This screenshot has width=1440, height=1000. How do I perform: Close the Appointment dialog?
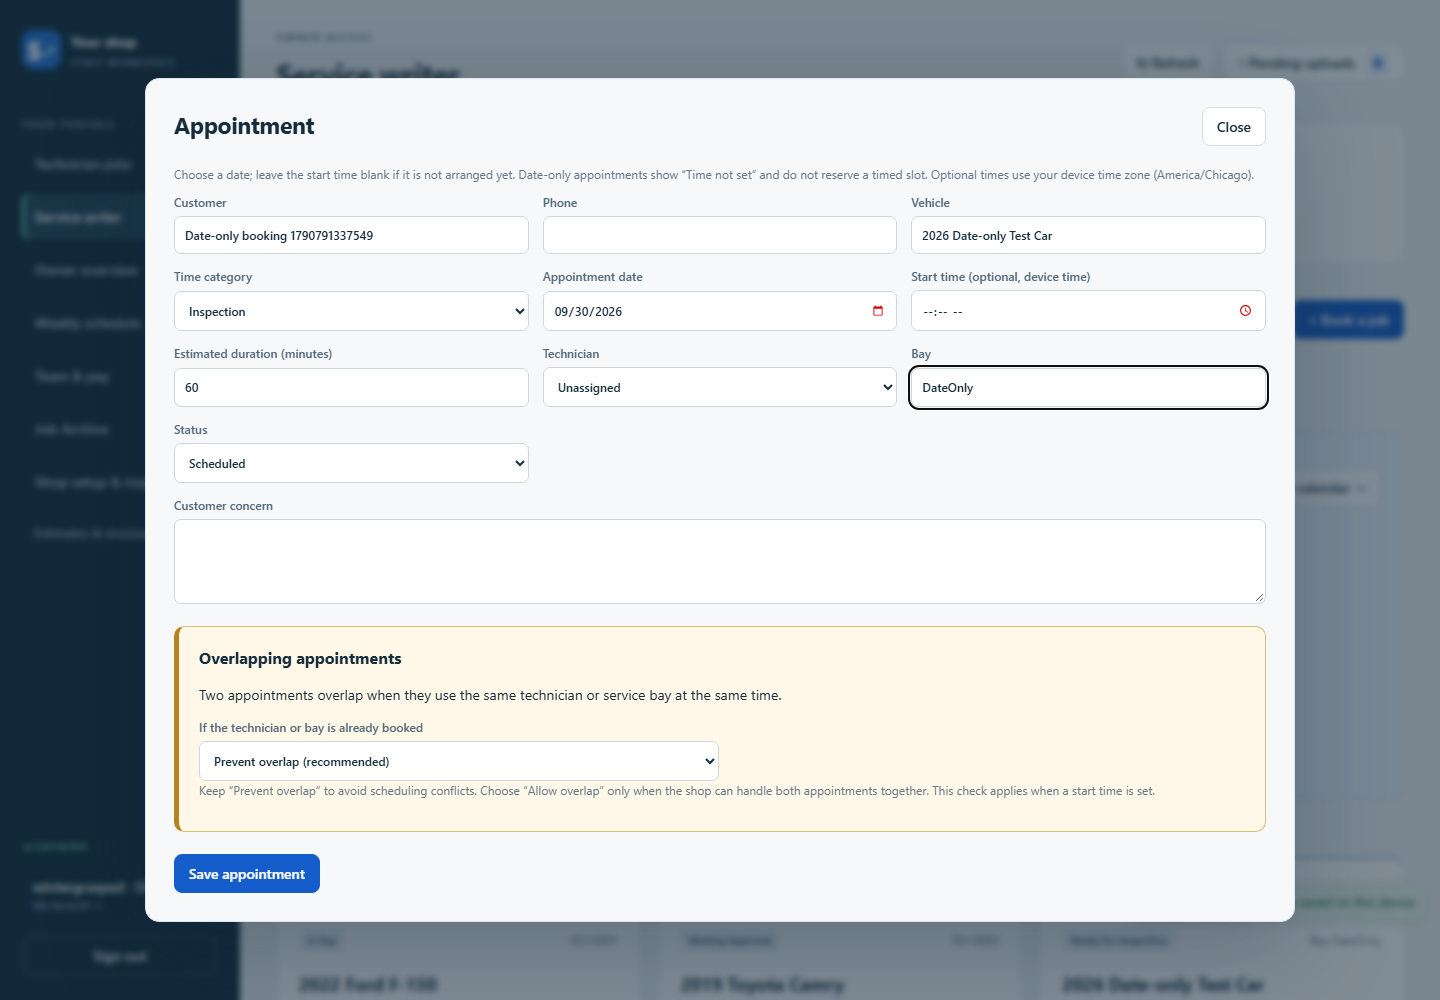1234,127
